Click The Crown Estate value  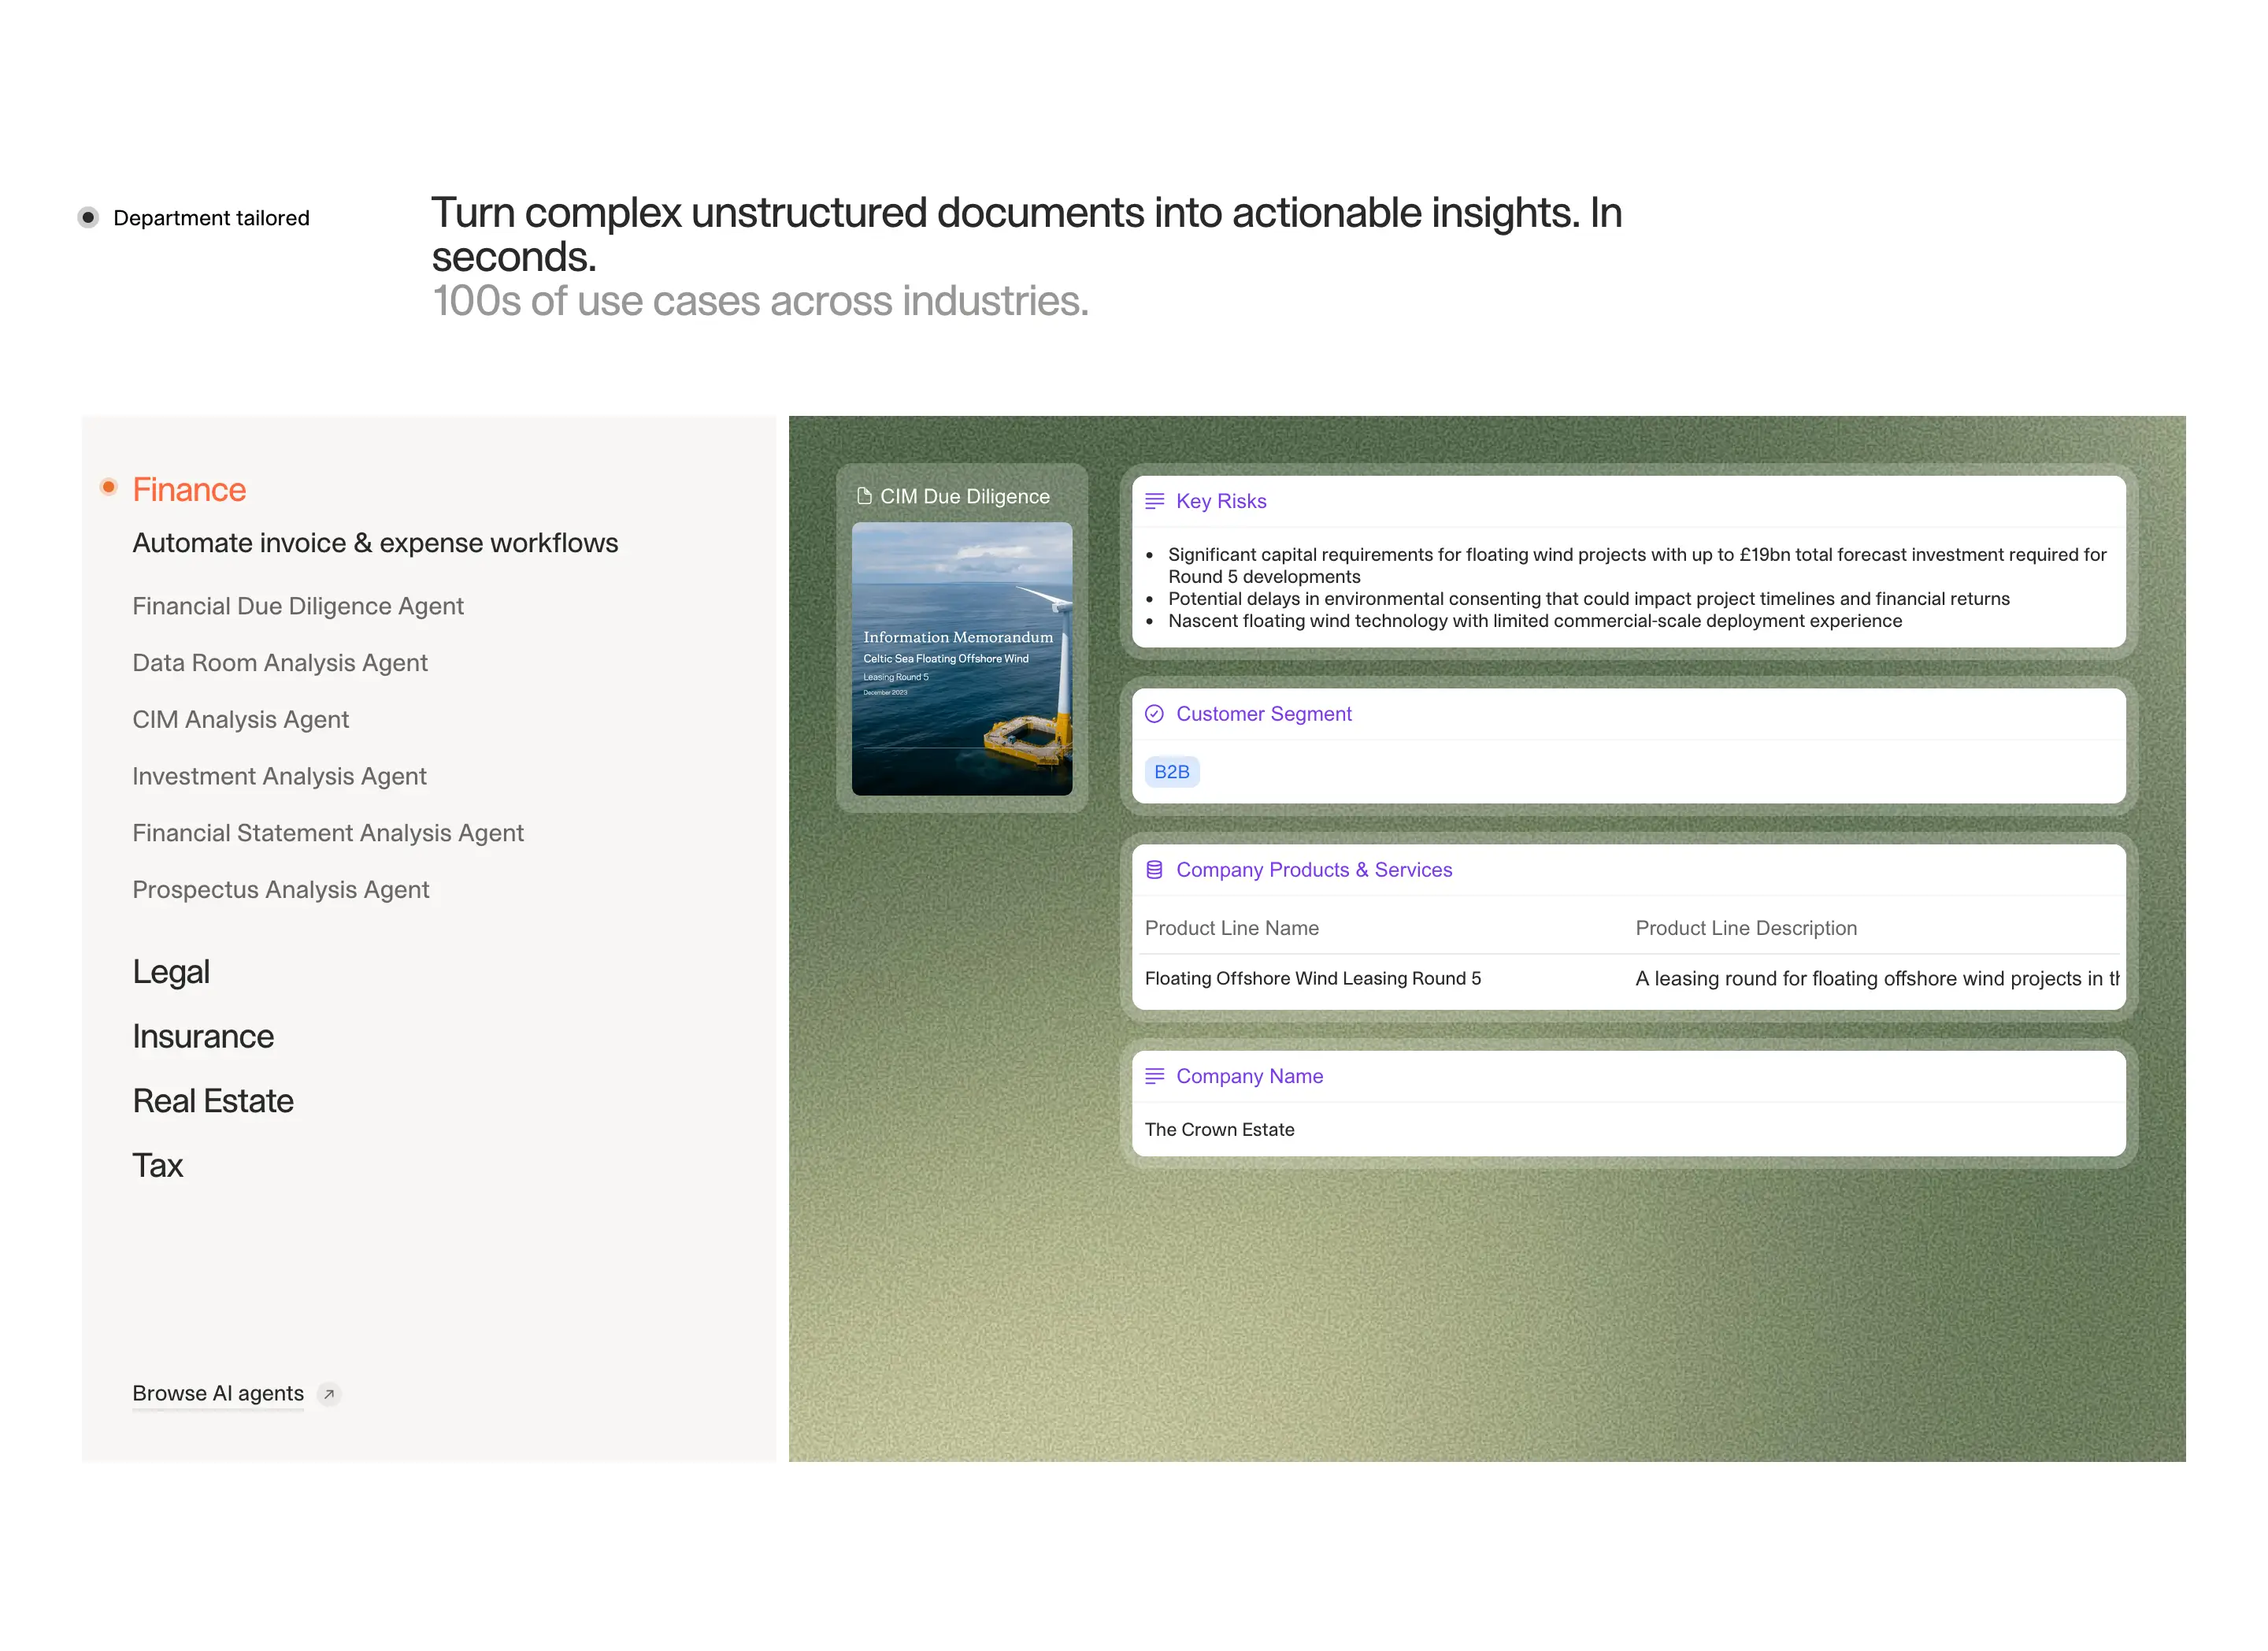[1220, 1130]
